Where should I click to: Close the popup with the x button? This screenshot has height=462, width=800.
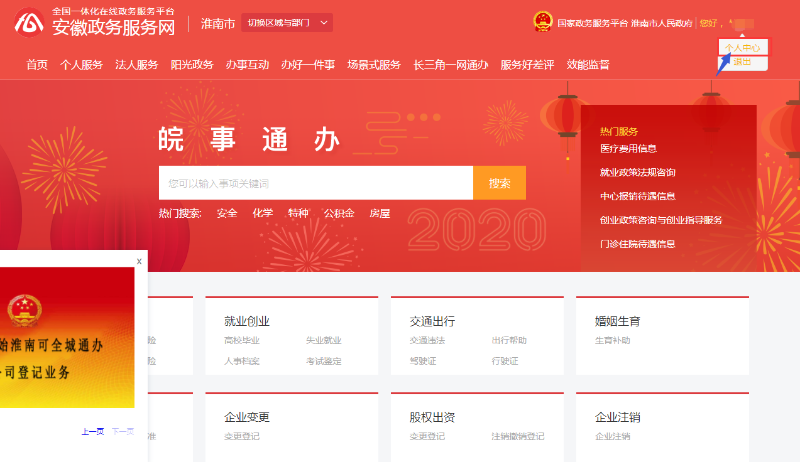(x=139, y=261)
